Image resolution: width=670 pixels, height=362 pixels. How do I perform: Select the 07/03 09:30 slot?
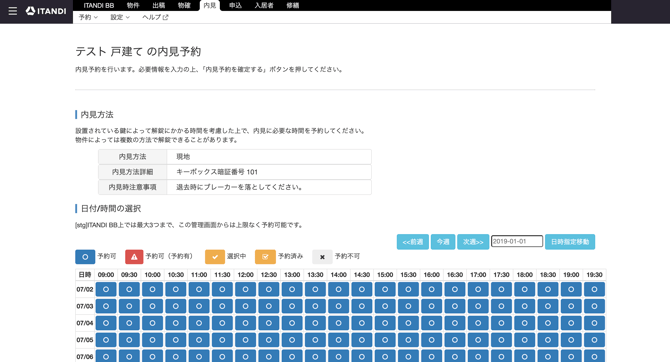pyautogui.click(x=129, y=306)
